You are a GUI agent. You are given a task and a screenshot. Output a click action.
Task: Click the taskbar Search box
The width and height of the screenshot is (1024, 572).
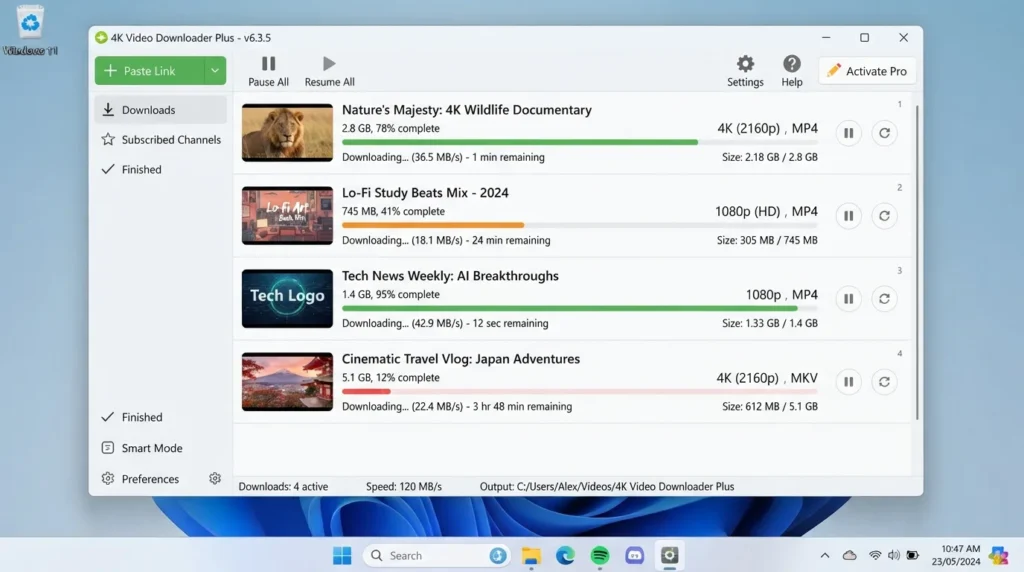(436, 556)
